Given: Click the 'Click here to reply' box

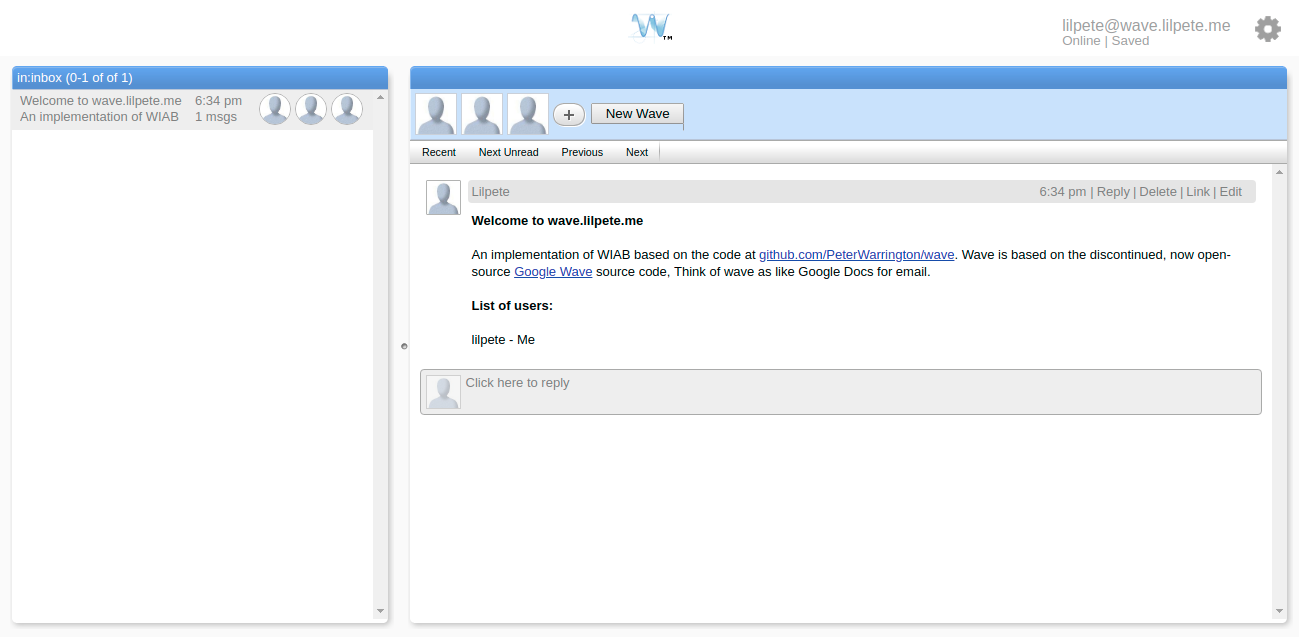Looking at the screenshot, I should (x=840, y=392).
